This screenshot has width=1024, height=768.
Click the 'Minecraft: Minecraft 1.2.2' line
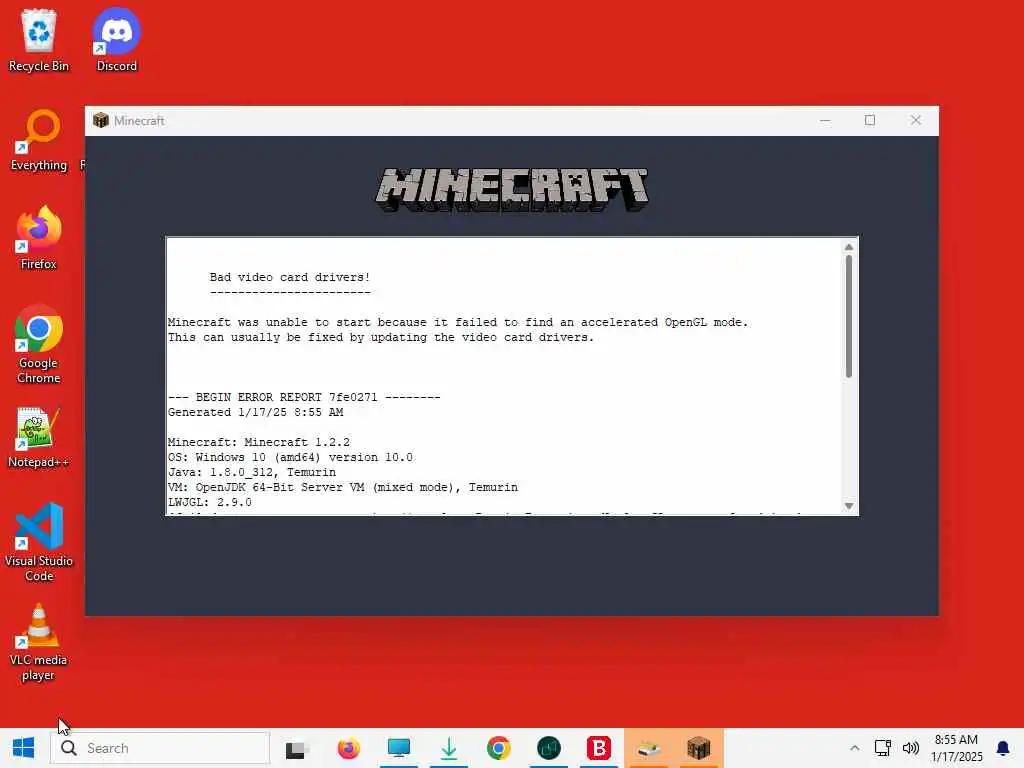click(259, 442)
